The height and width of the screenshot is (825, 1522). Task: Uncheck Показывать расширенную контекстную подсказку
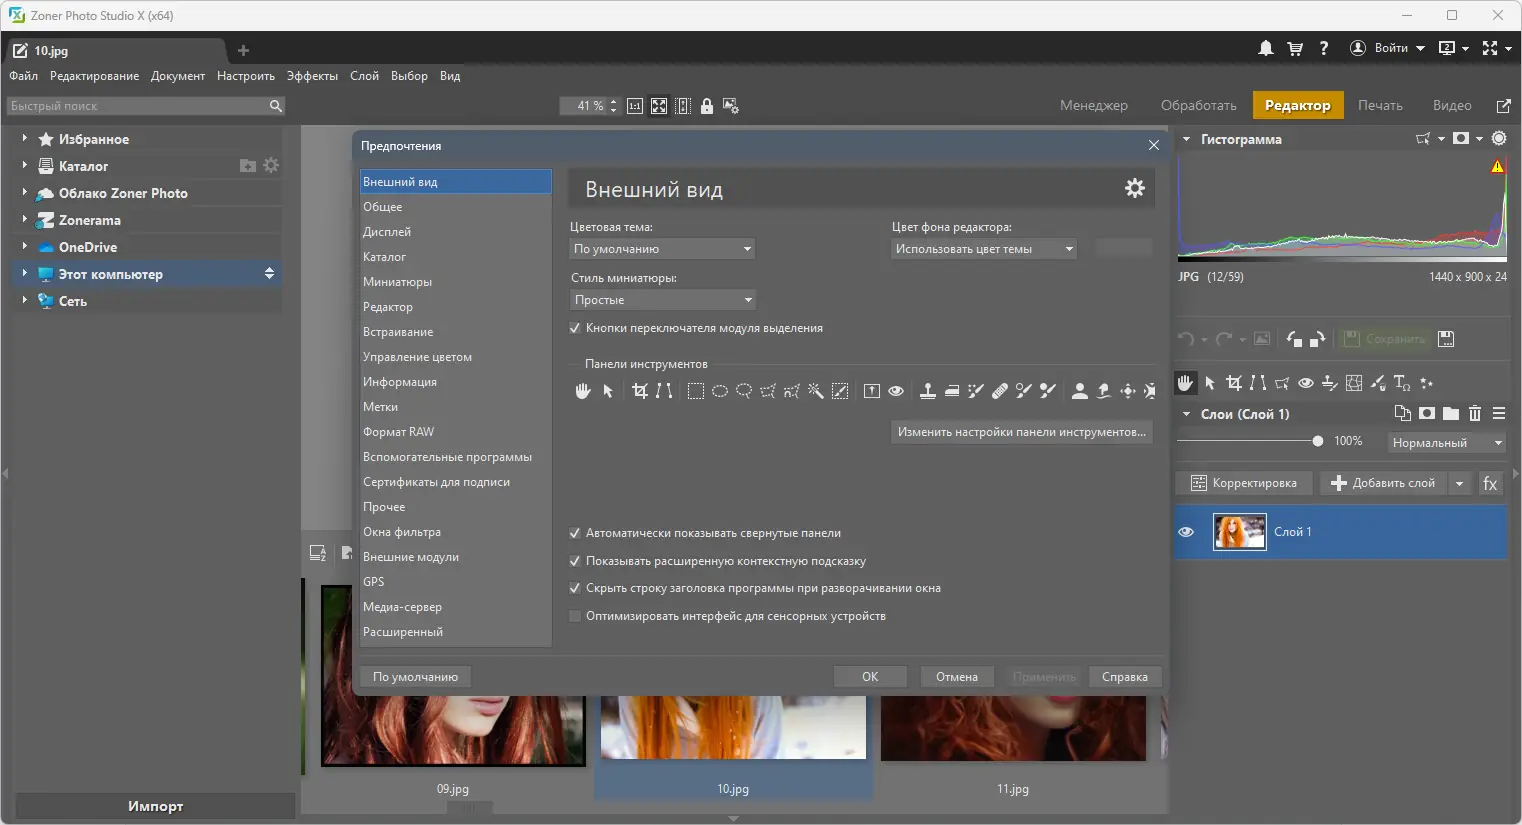point(575,561)
